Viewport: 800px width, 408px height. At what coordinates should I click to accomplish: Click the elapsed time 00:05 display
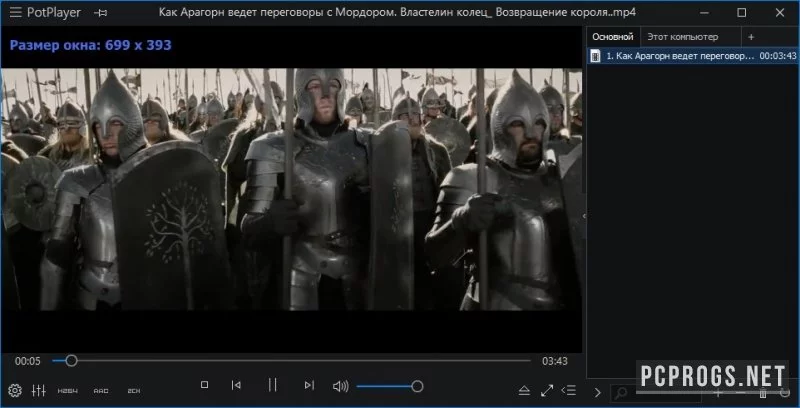[x=28, y=362]
